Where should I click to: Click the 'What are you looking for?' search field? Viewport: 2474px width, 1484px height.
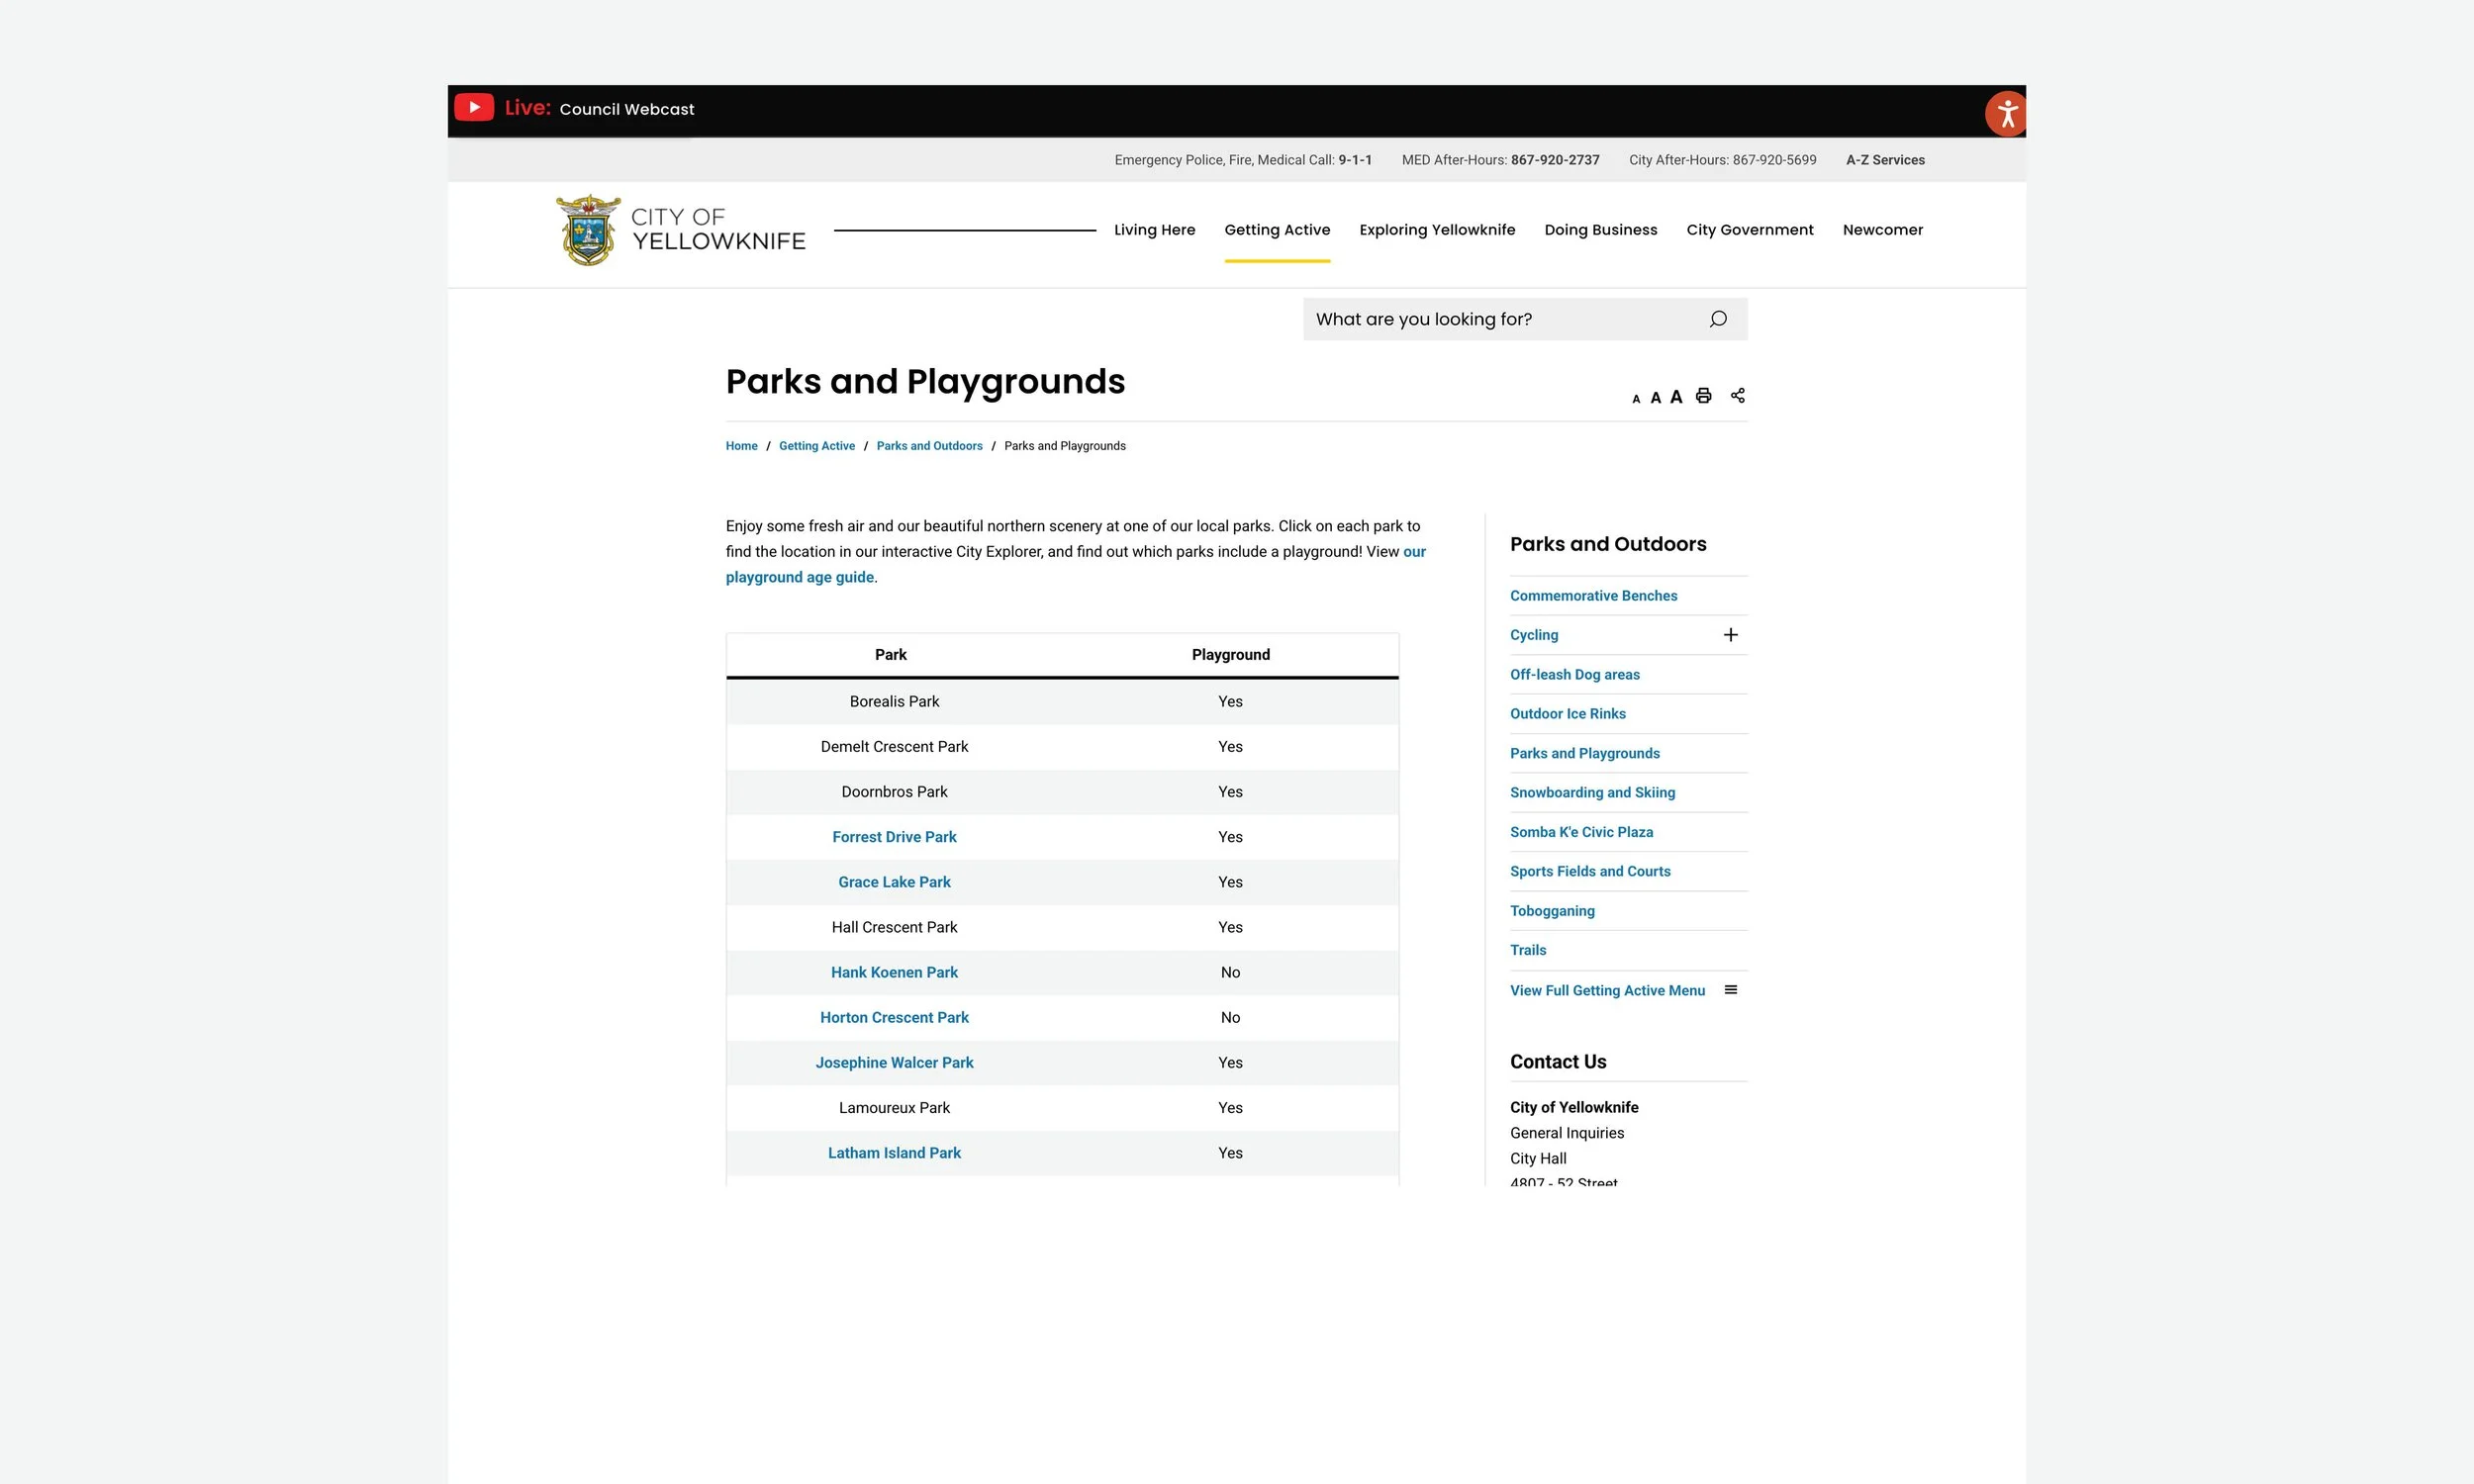pos(1500,319)
